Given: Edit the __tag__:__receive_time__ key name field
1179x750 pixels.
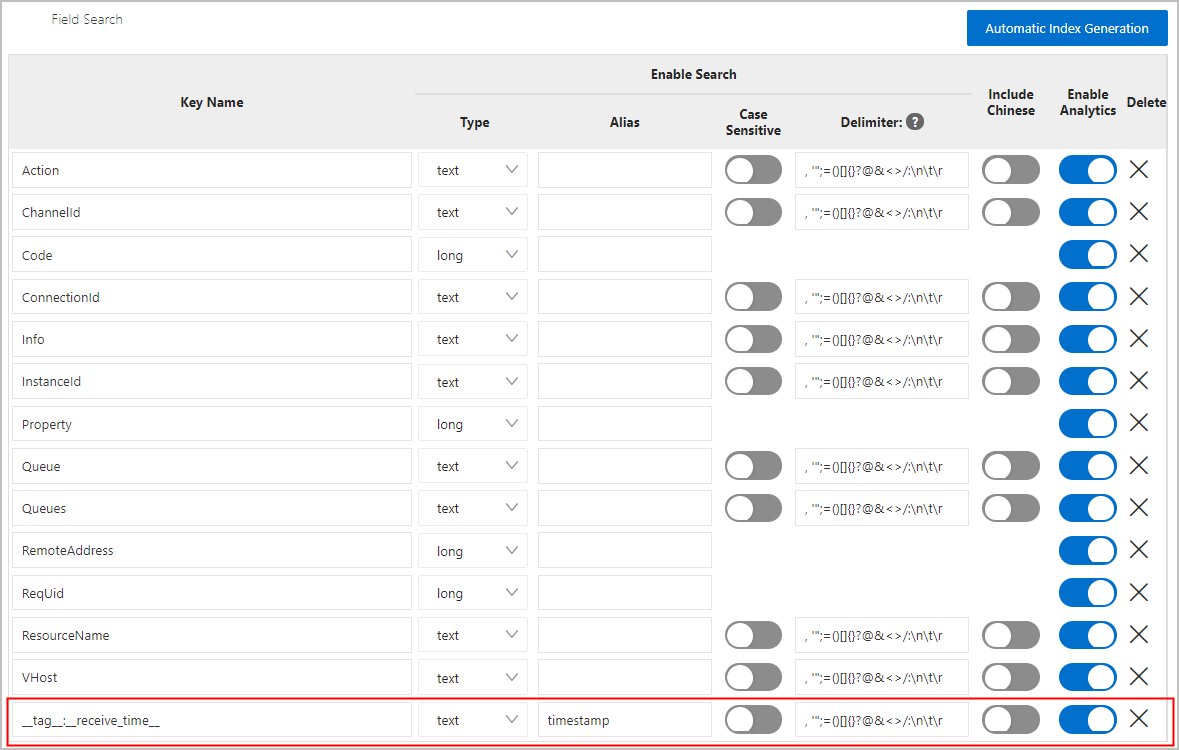Looking at the screenshot, I should point(212,719).
